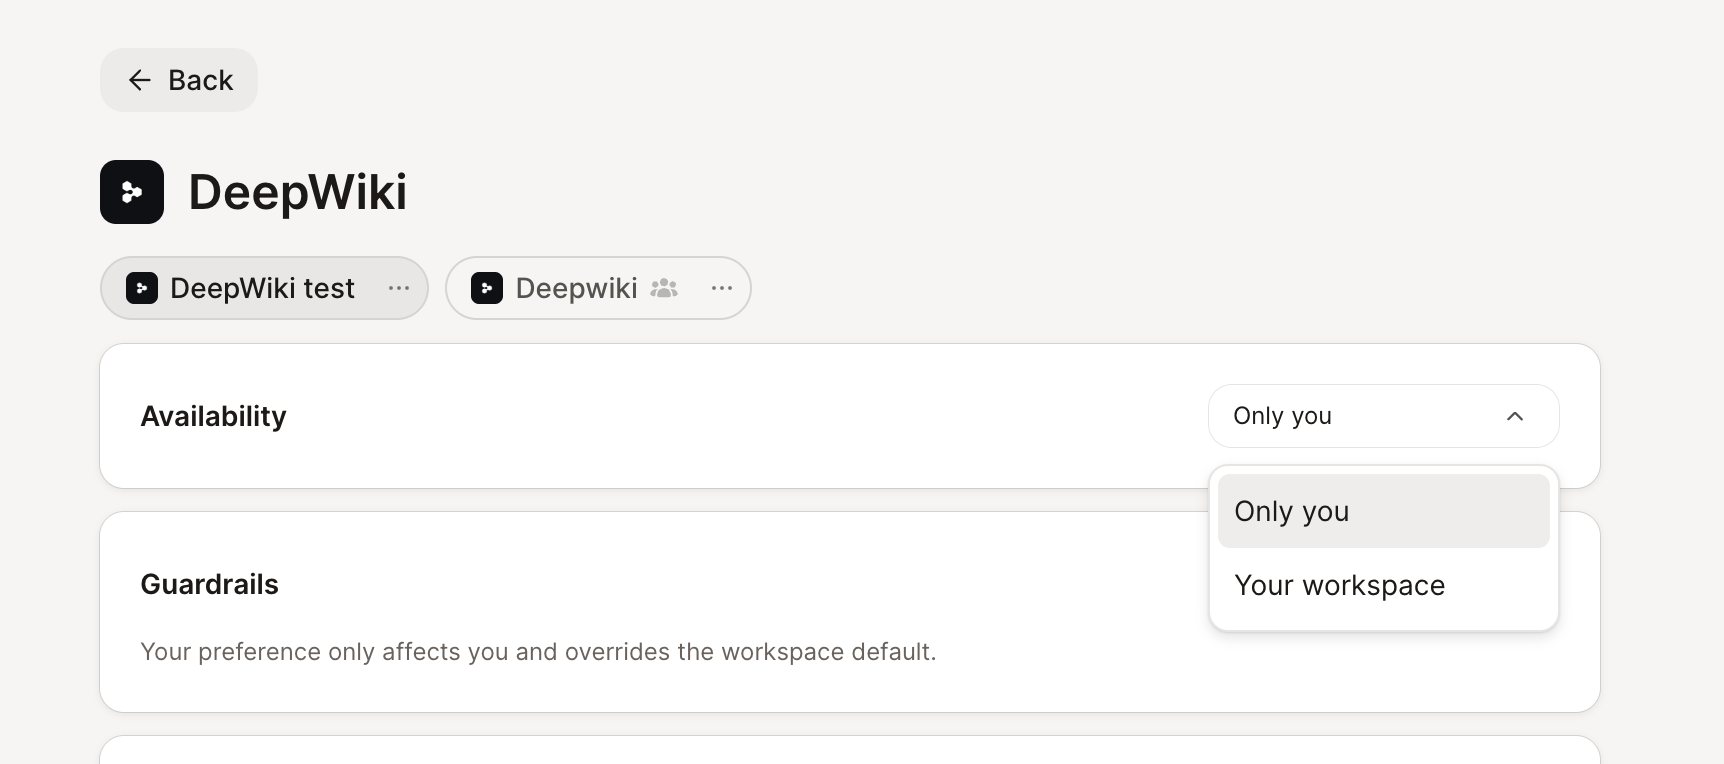The width and height of the screenshot is (1724, 764).
Task: Go back using the Back button
Action: (179, 80)
